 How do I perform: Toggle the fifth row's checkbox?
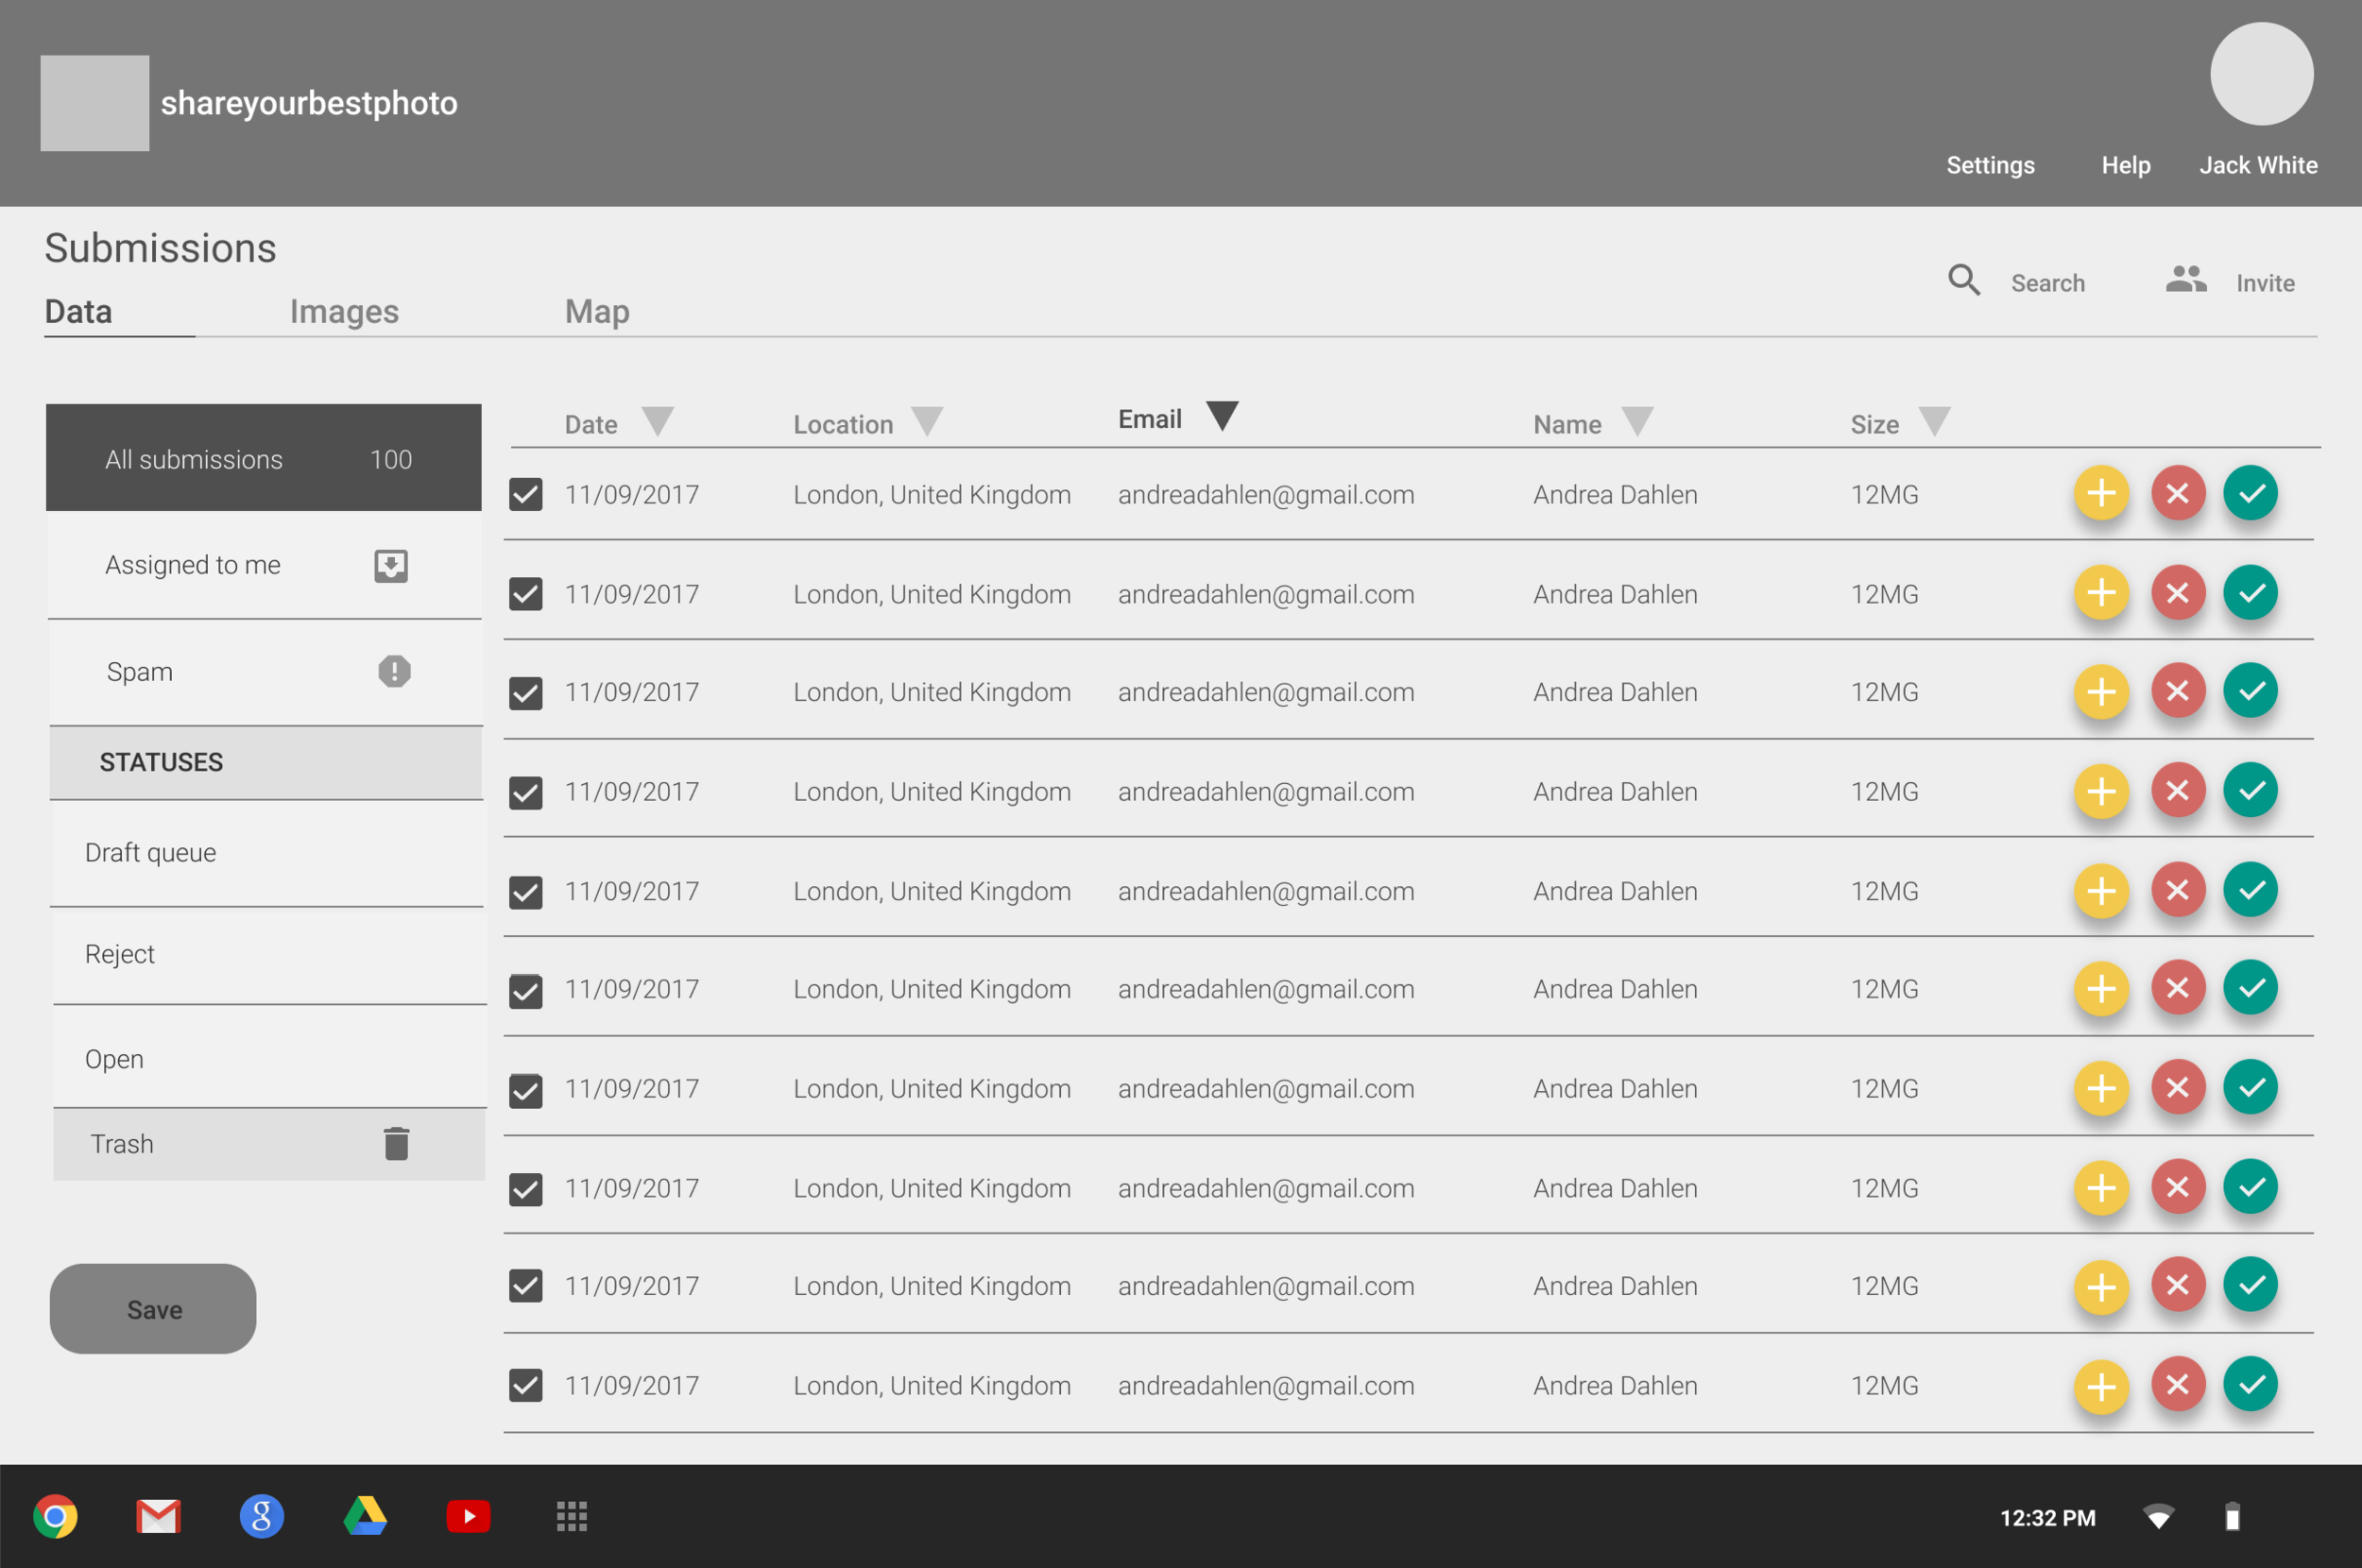[x=526, y=891]
